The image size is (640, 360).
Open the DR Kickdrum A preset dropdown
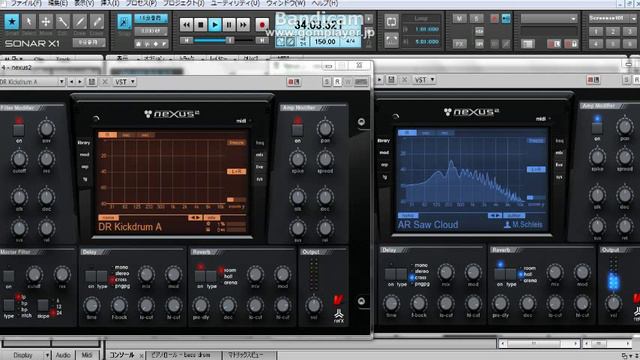61,82
